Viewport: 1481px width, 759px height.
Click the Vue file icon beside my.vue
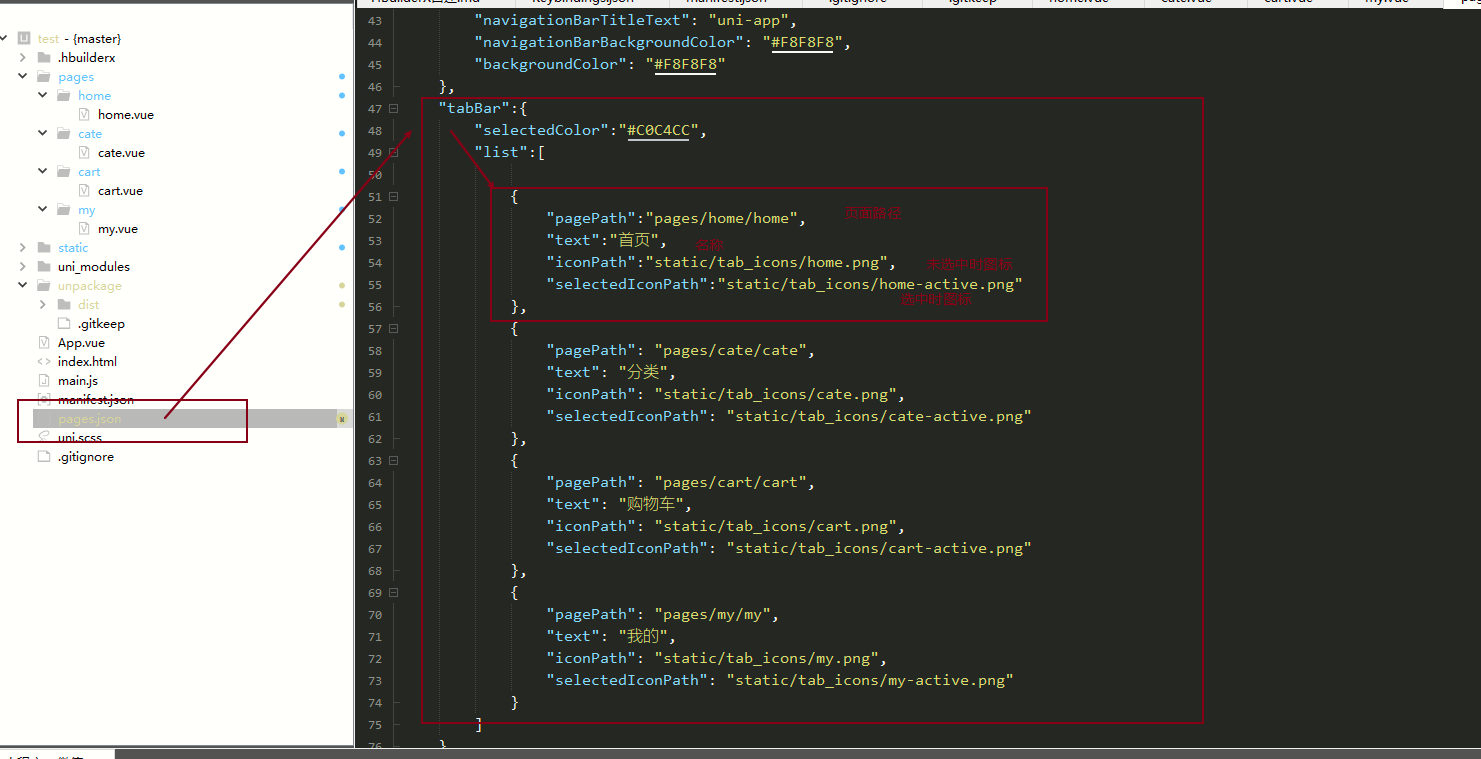pyautogui.click(x=85, y=229)
